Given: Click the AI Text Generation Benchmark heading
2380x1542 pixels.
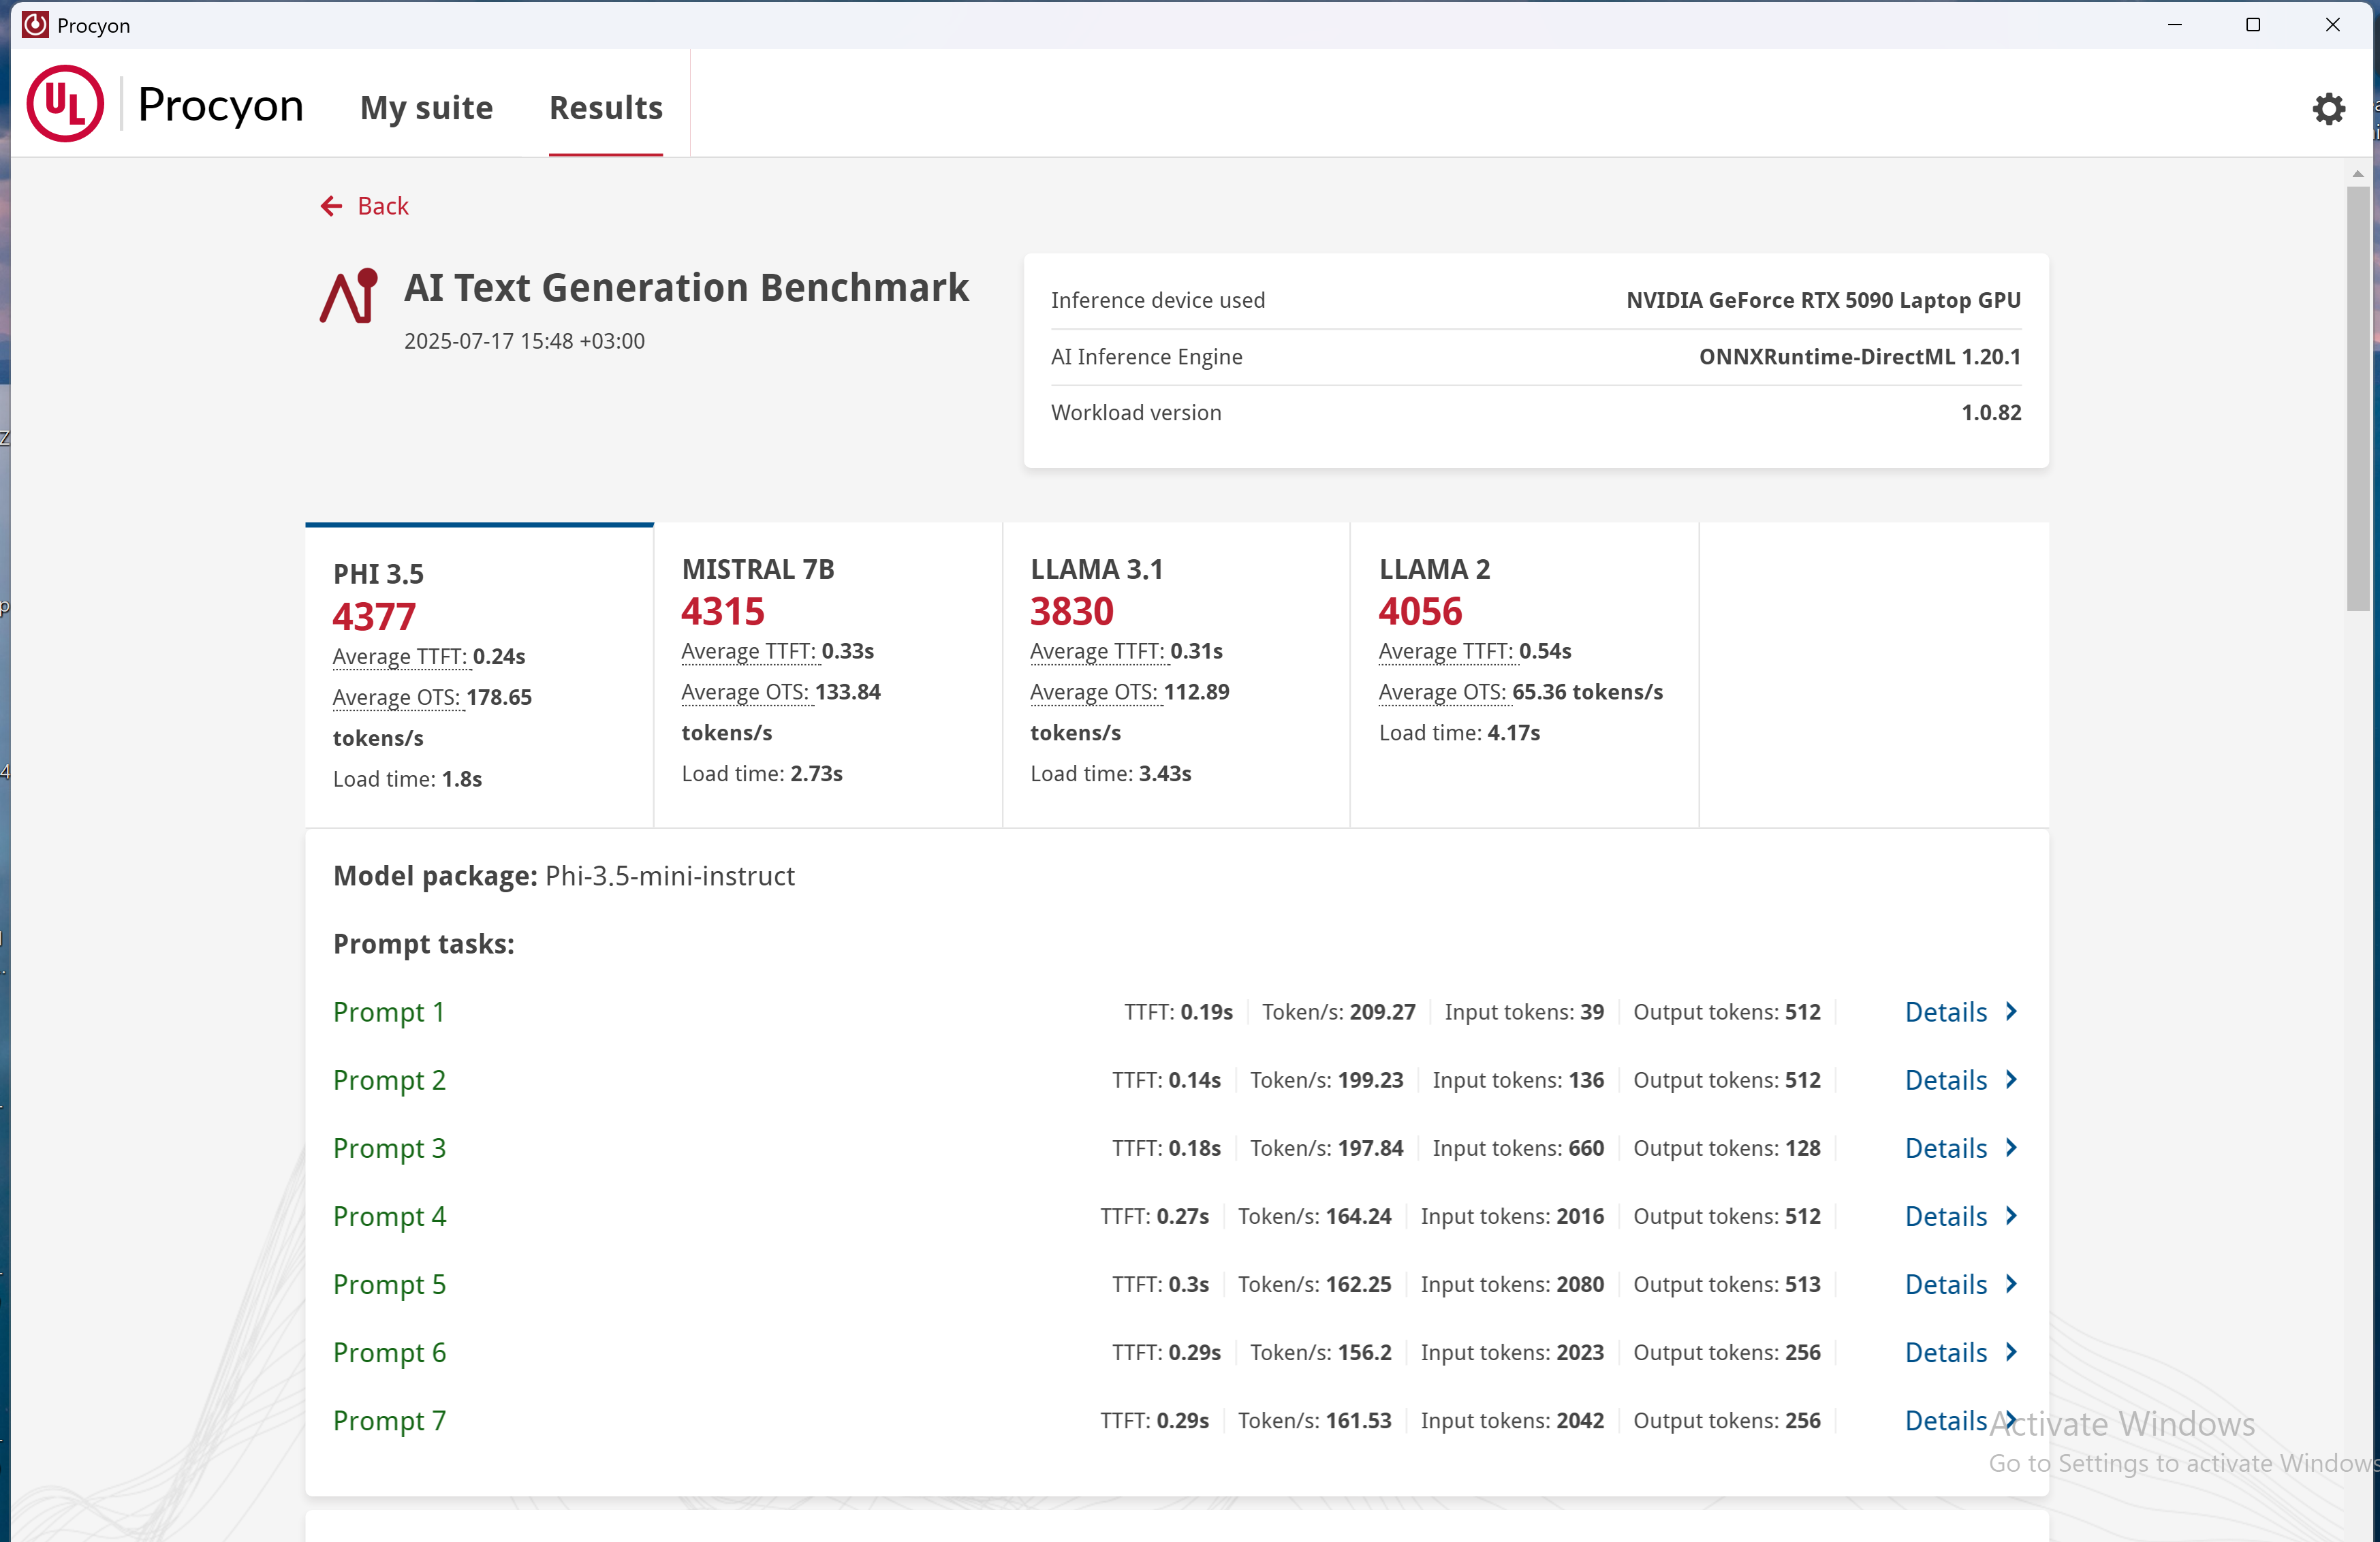Looking at the screenshot, I should click(x=686, y=288).
